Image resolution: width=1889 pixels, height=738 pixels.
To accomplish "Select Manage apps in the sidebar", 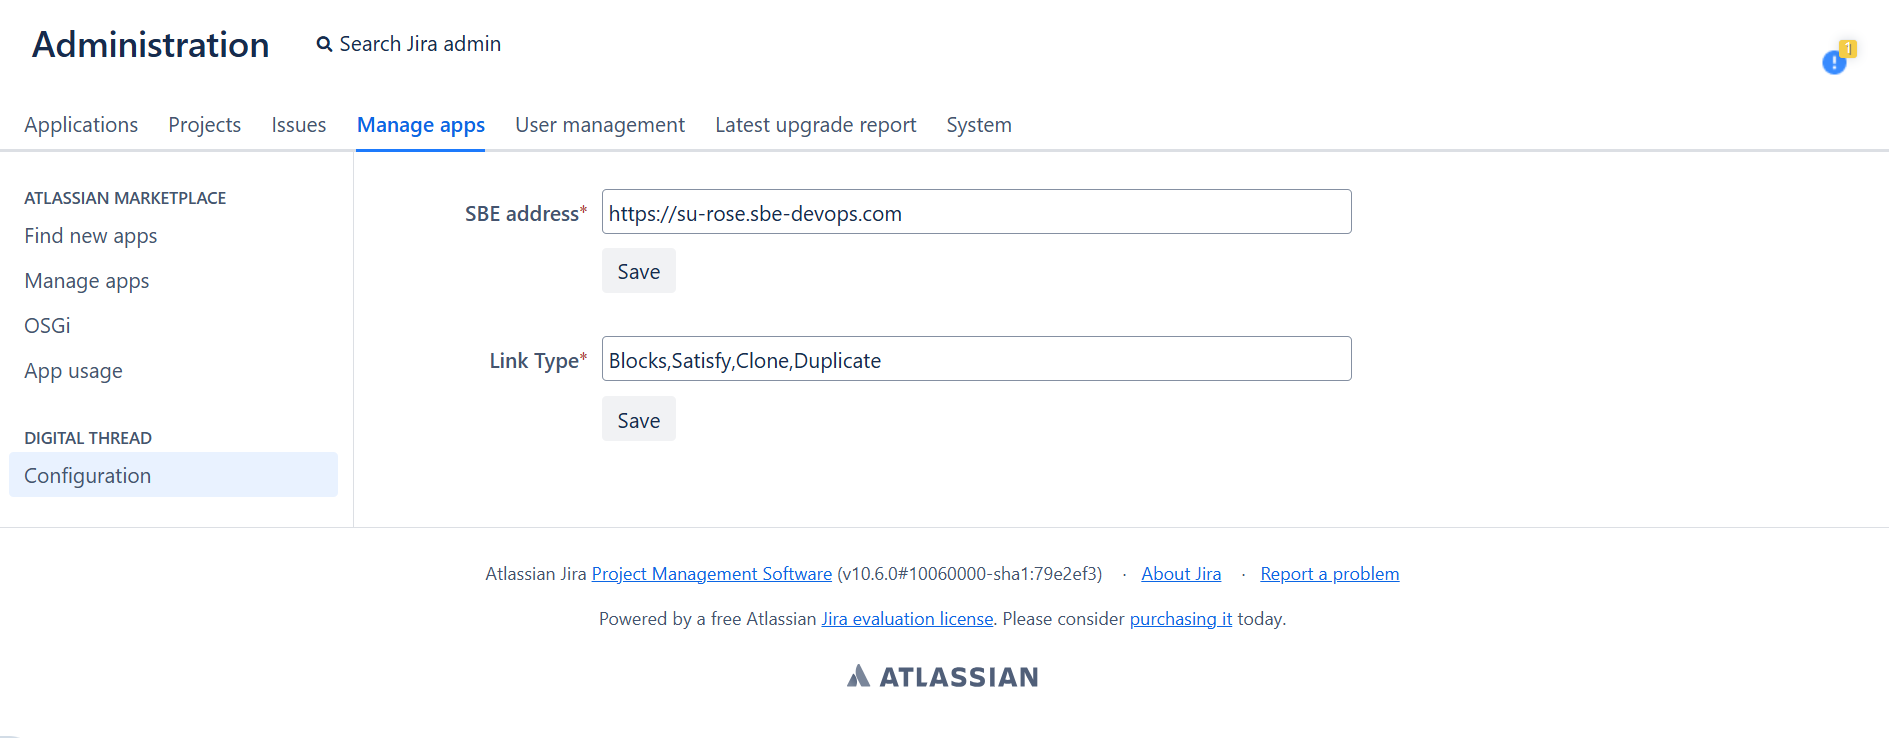I will [x=87, y=281].
